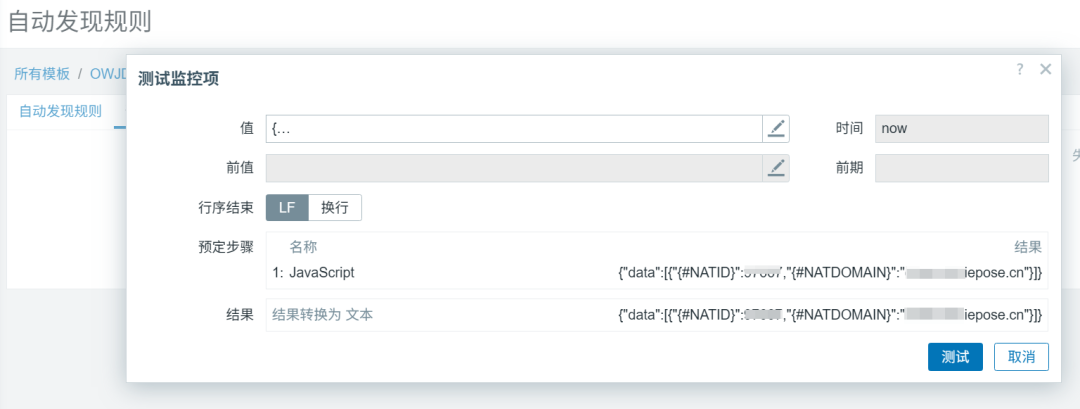Open the pencil editor for 值
Screen dimensions: 1080x409
(x=776, y=128)
